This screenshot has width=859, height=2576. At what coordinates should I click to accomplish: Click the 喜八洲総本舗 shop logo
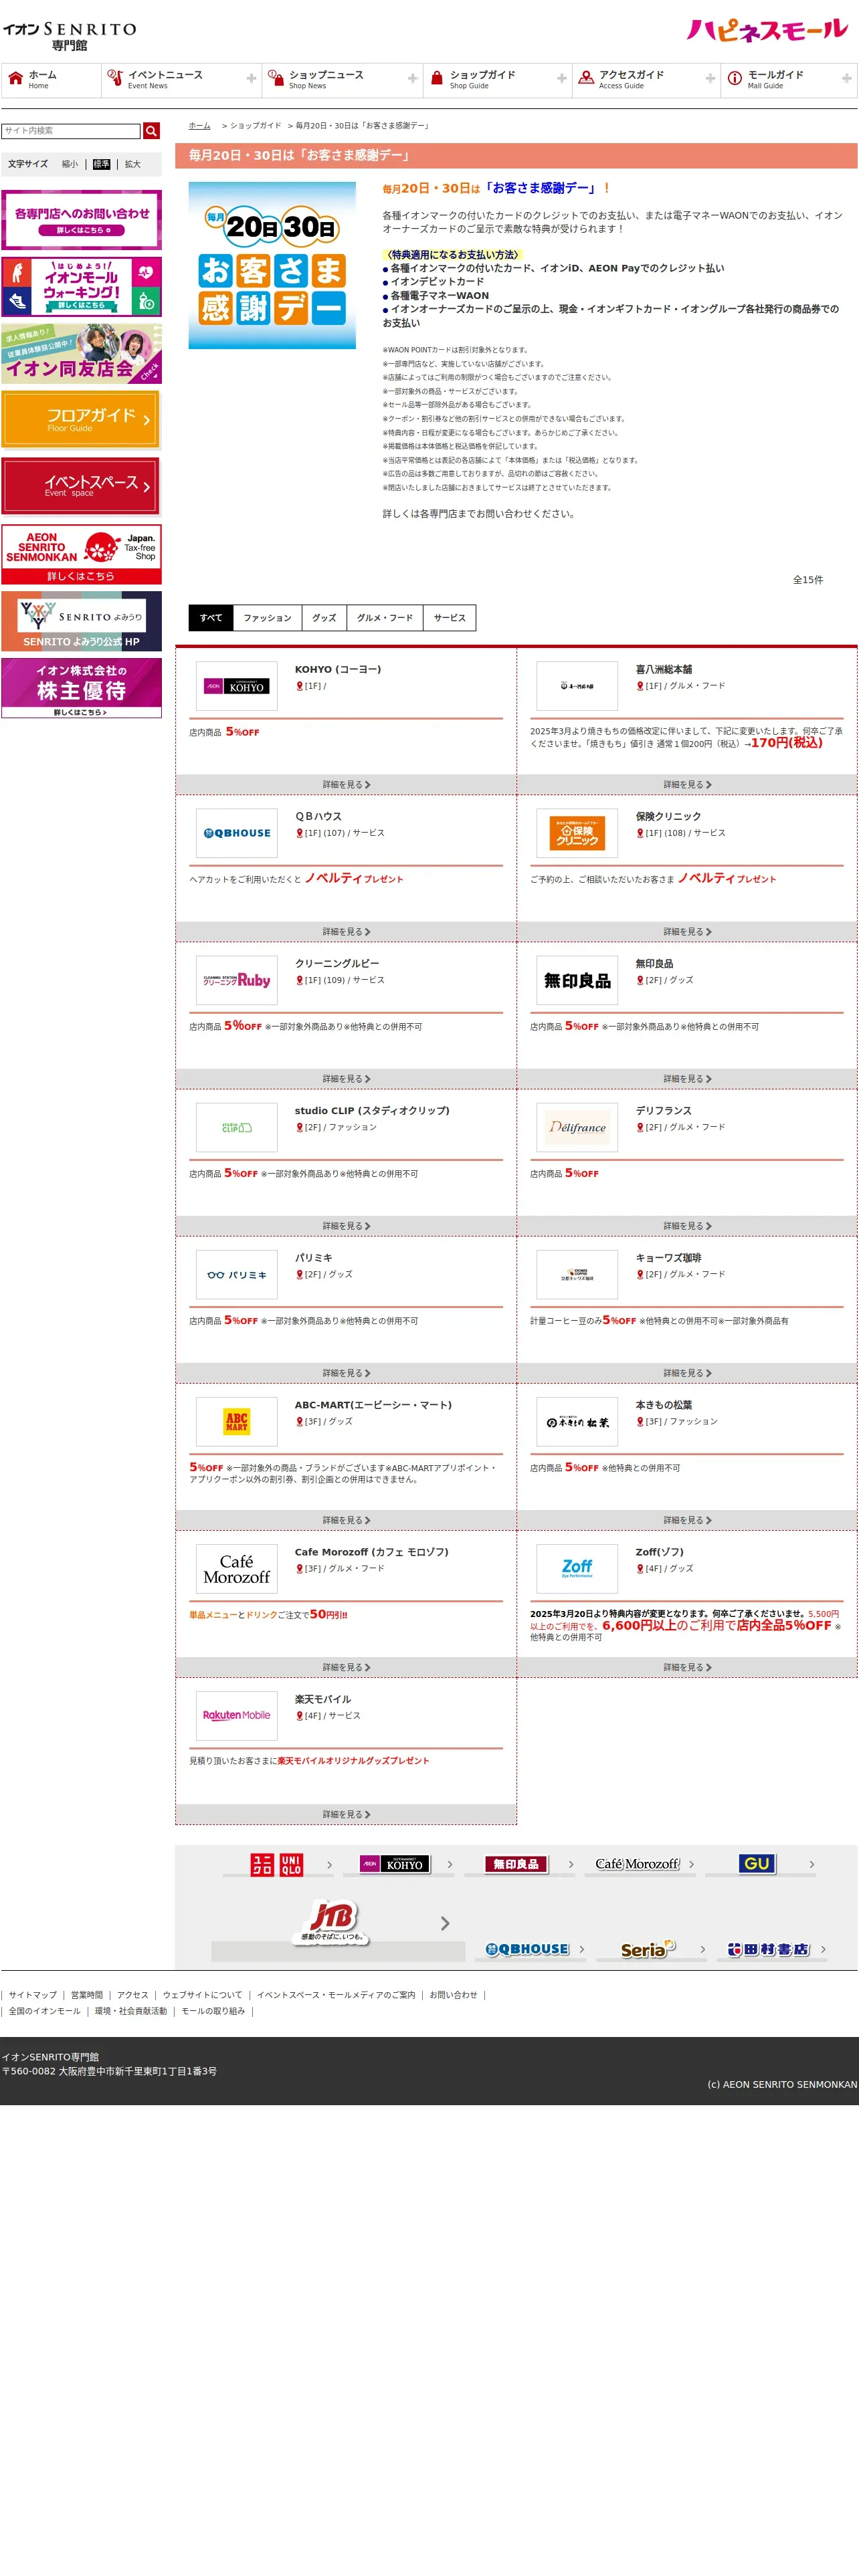point(577,686)
